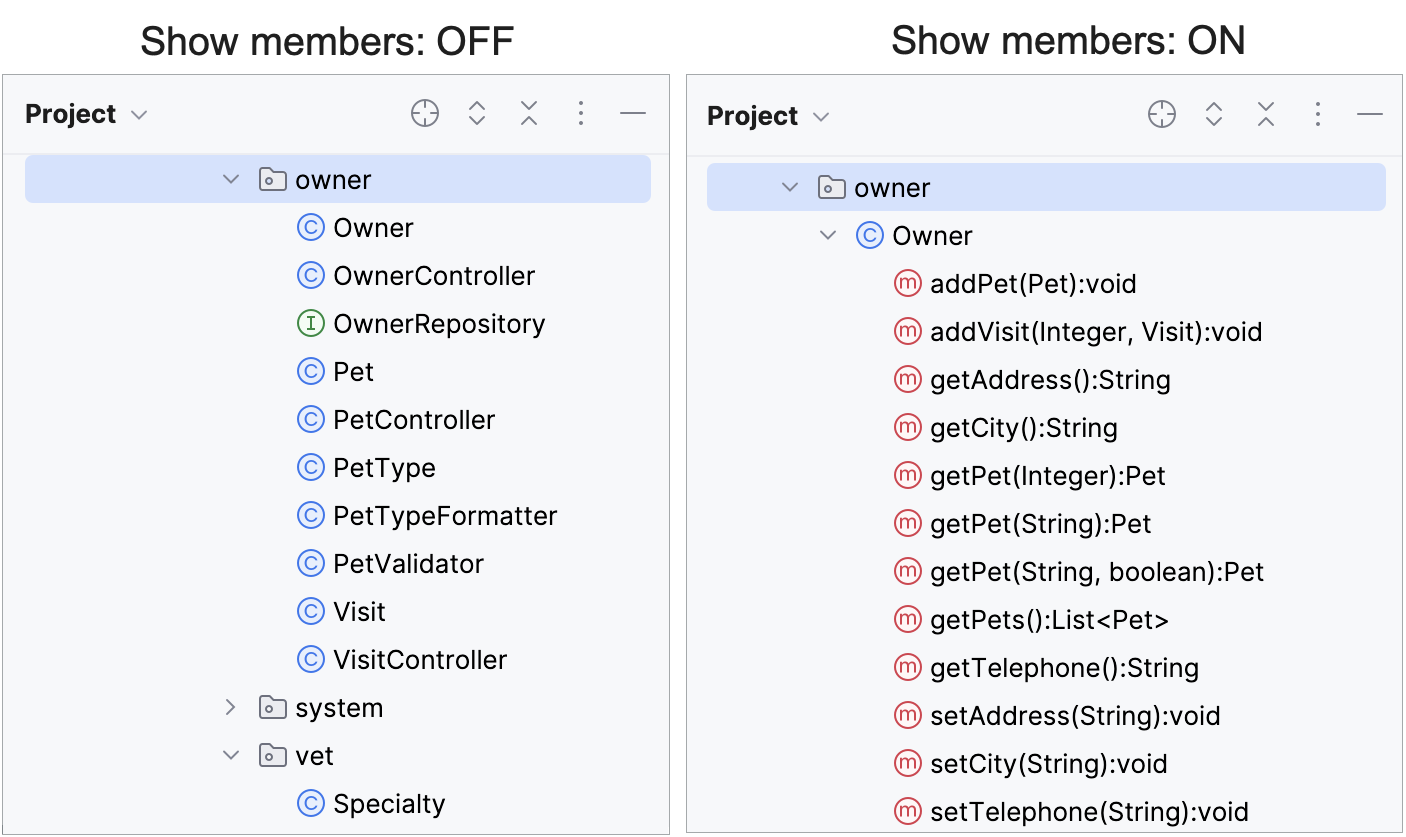
Task: Click the folder icon beside system package
Action: (x=271, y=707)
